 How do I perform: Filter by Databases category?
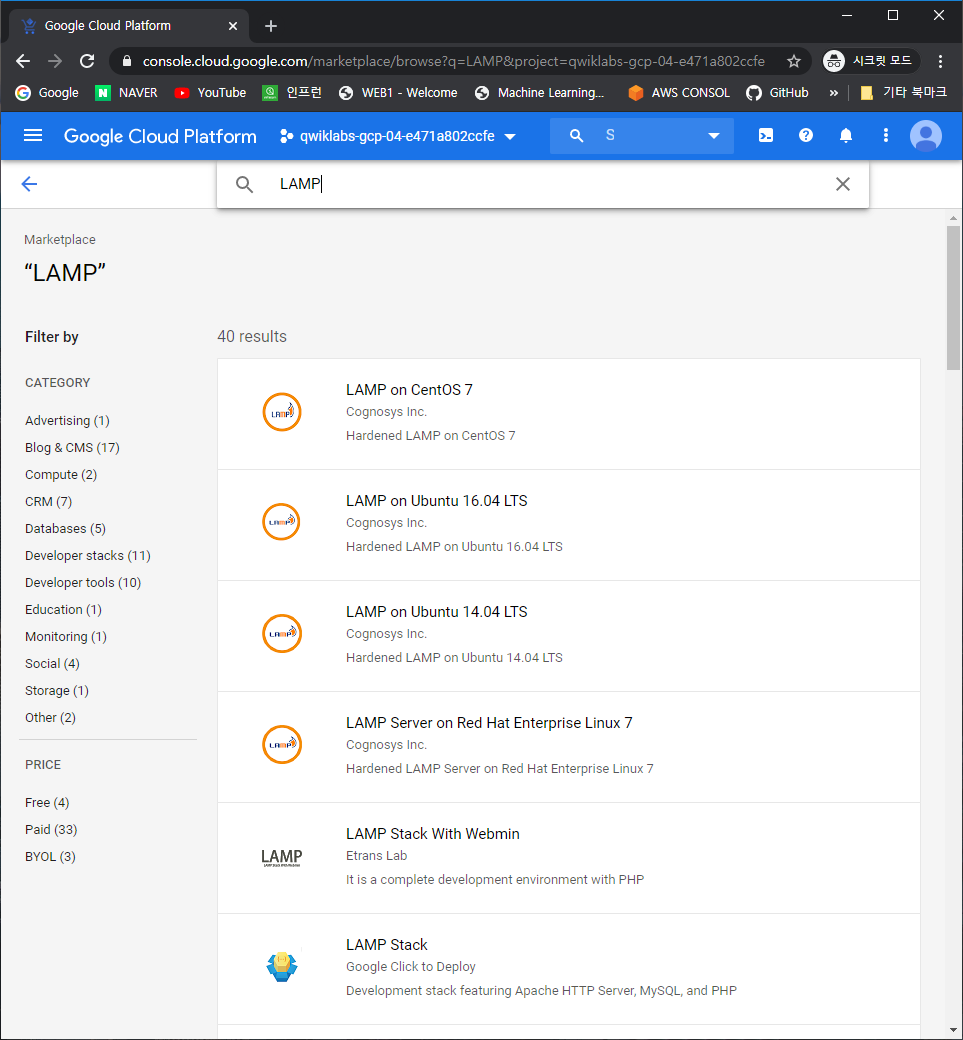pos(65,529)
